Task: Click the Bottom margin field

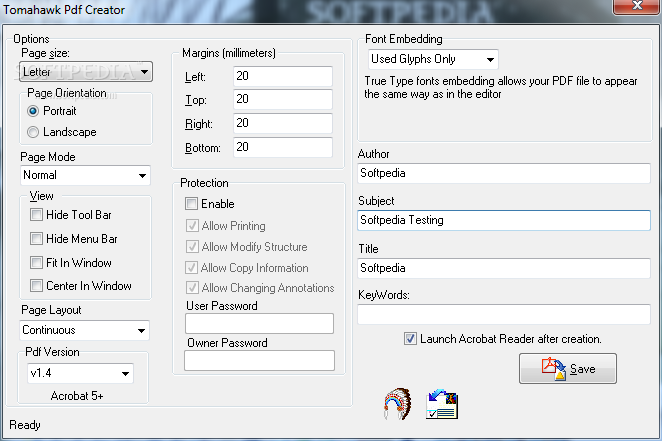Action: [x=283, y=147]
